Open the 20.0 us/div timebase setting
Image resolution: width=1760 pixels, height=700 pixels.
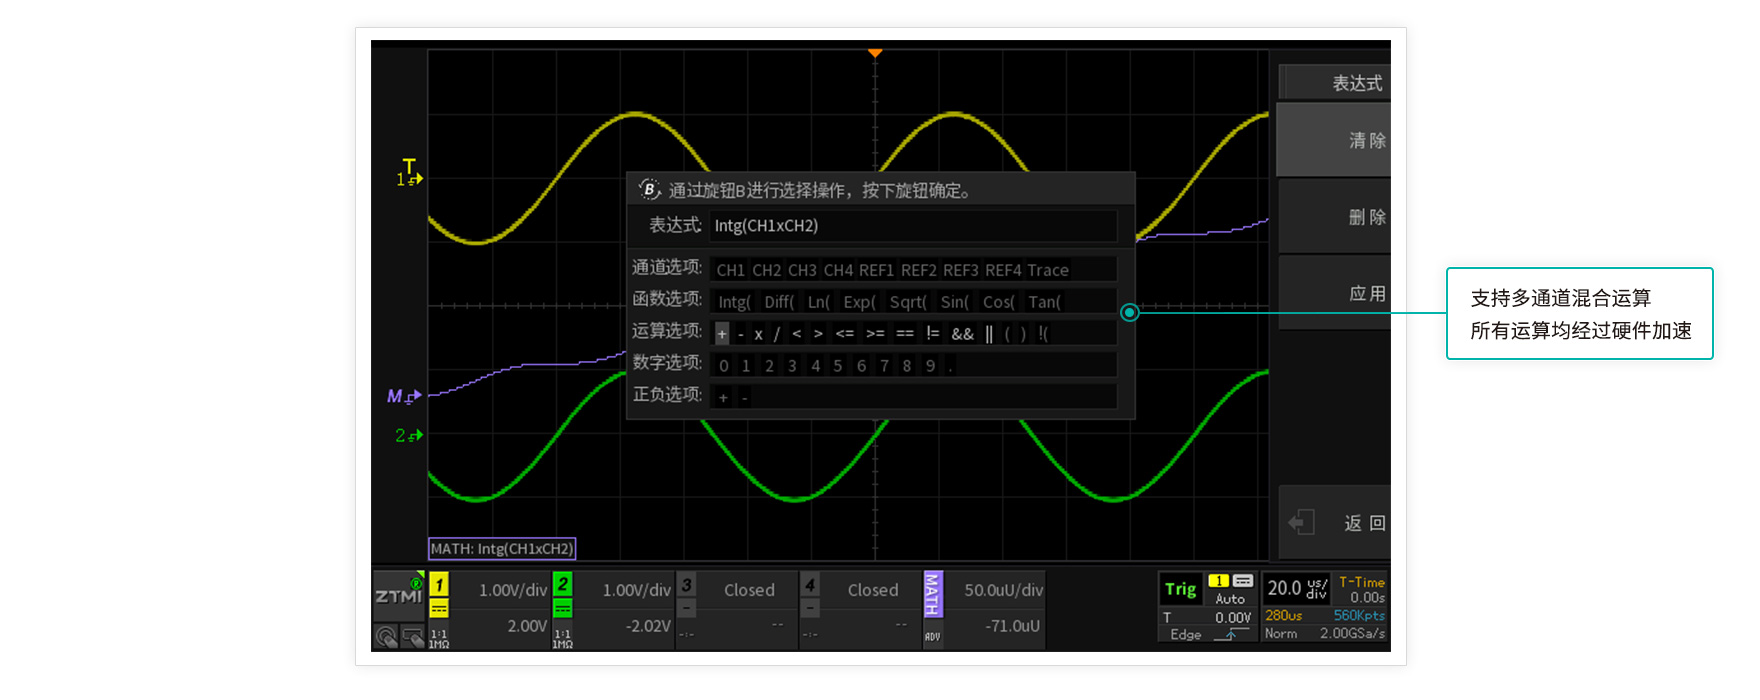click(1296, 588)
